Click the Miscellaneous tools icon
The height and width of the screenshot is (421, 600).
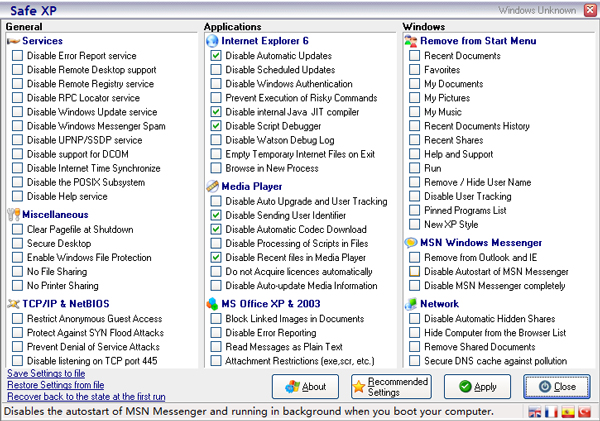(x=13, y=215)
